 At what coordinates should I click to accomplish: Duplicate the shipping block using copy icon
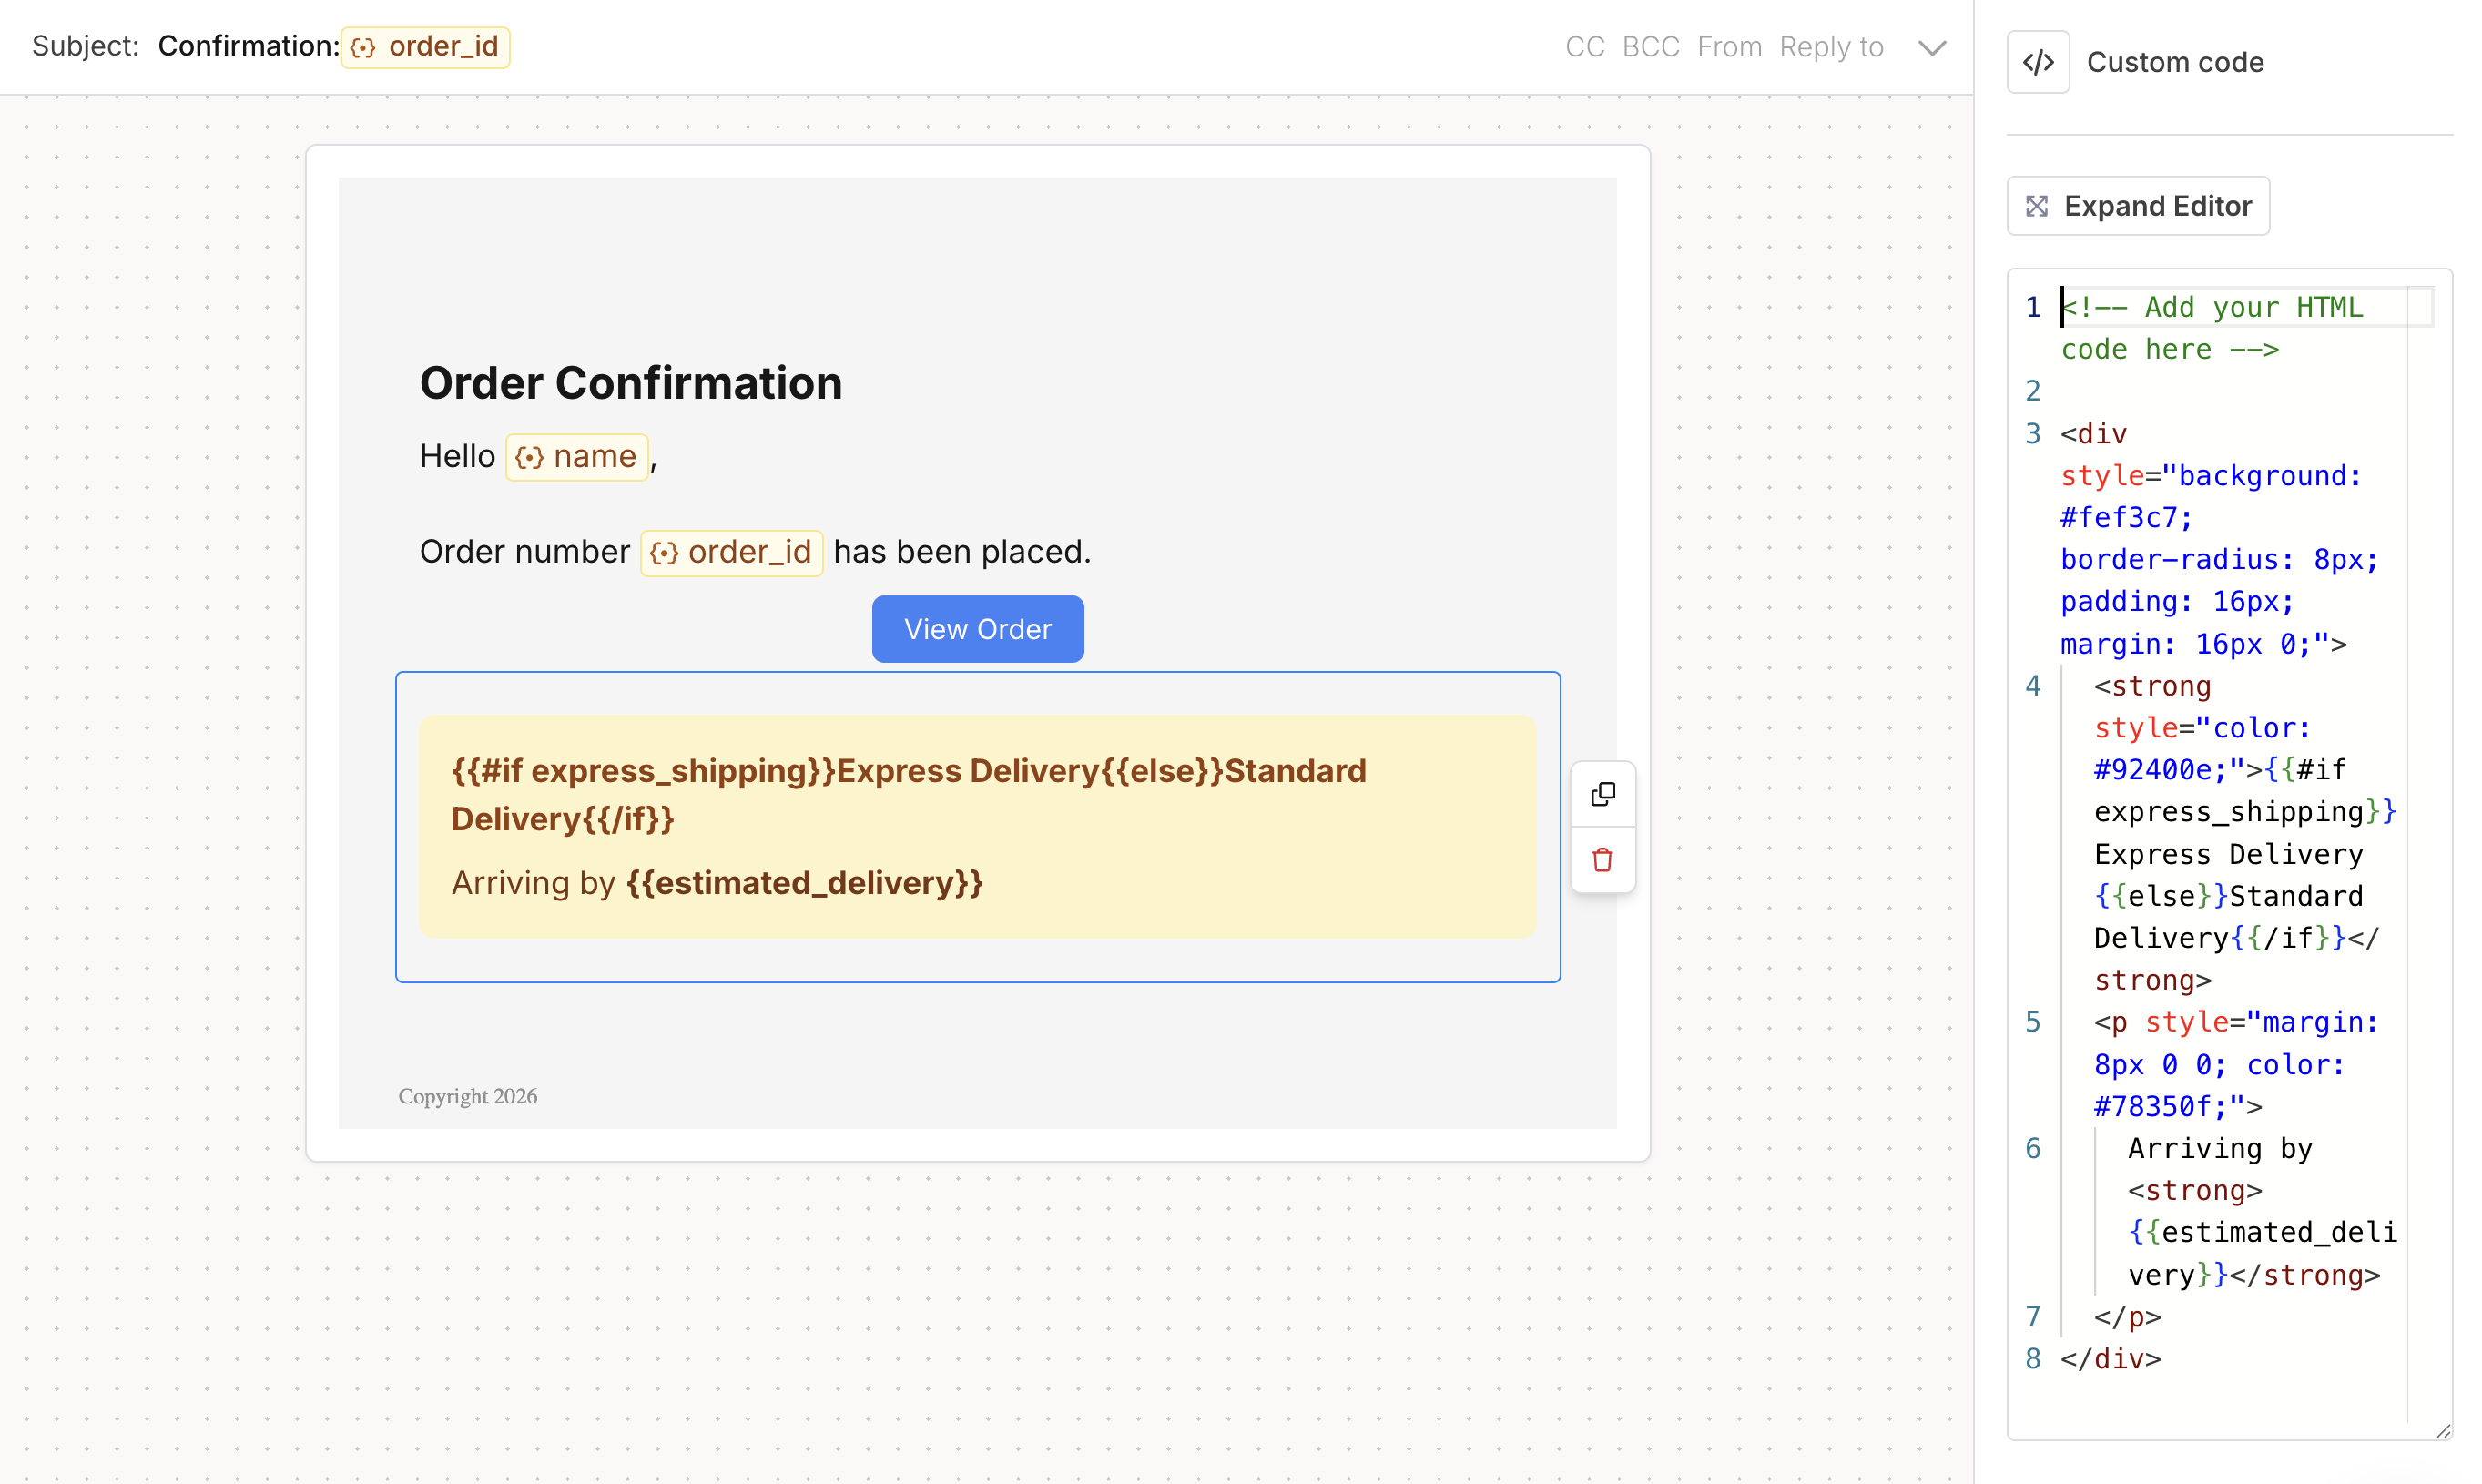click(1603, 793)
